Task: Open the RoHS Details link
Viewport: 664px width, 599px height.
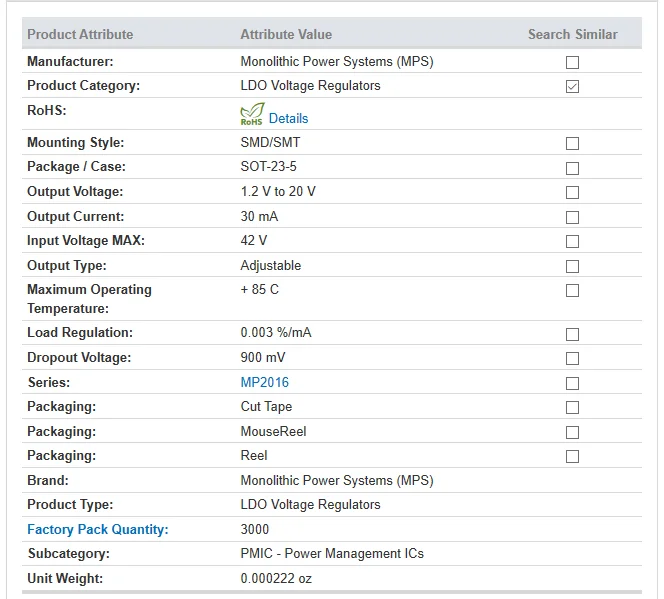Action: (288, 118)
